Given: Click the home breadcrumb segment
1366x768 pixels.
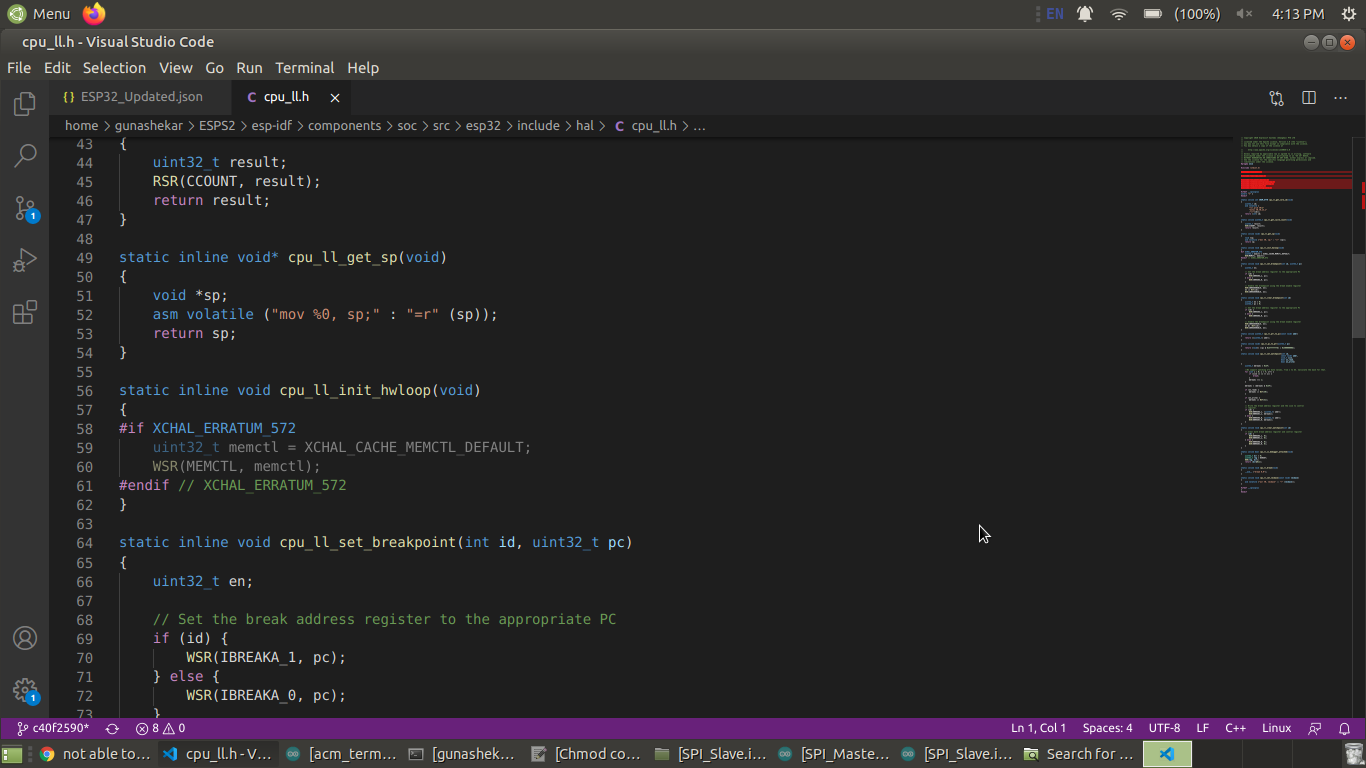Looking at the screenshot, I should 81,126.
